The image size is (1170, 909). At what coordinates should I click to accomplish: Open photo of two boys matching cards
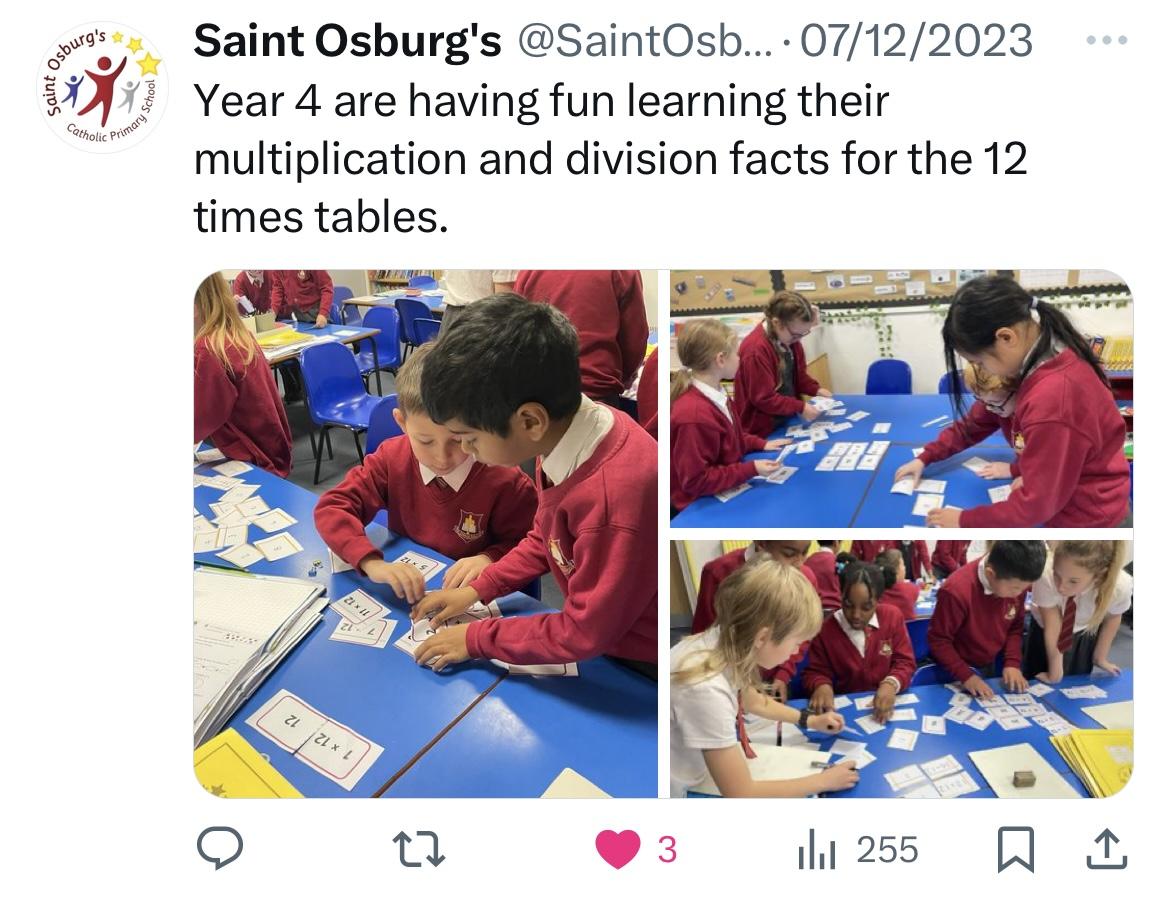(x=425, y=534)
